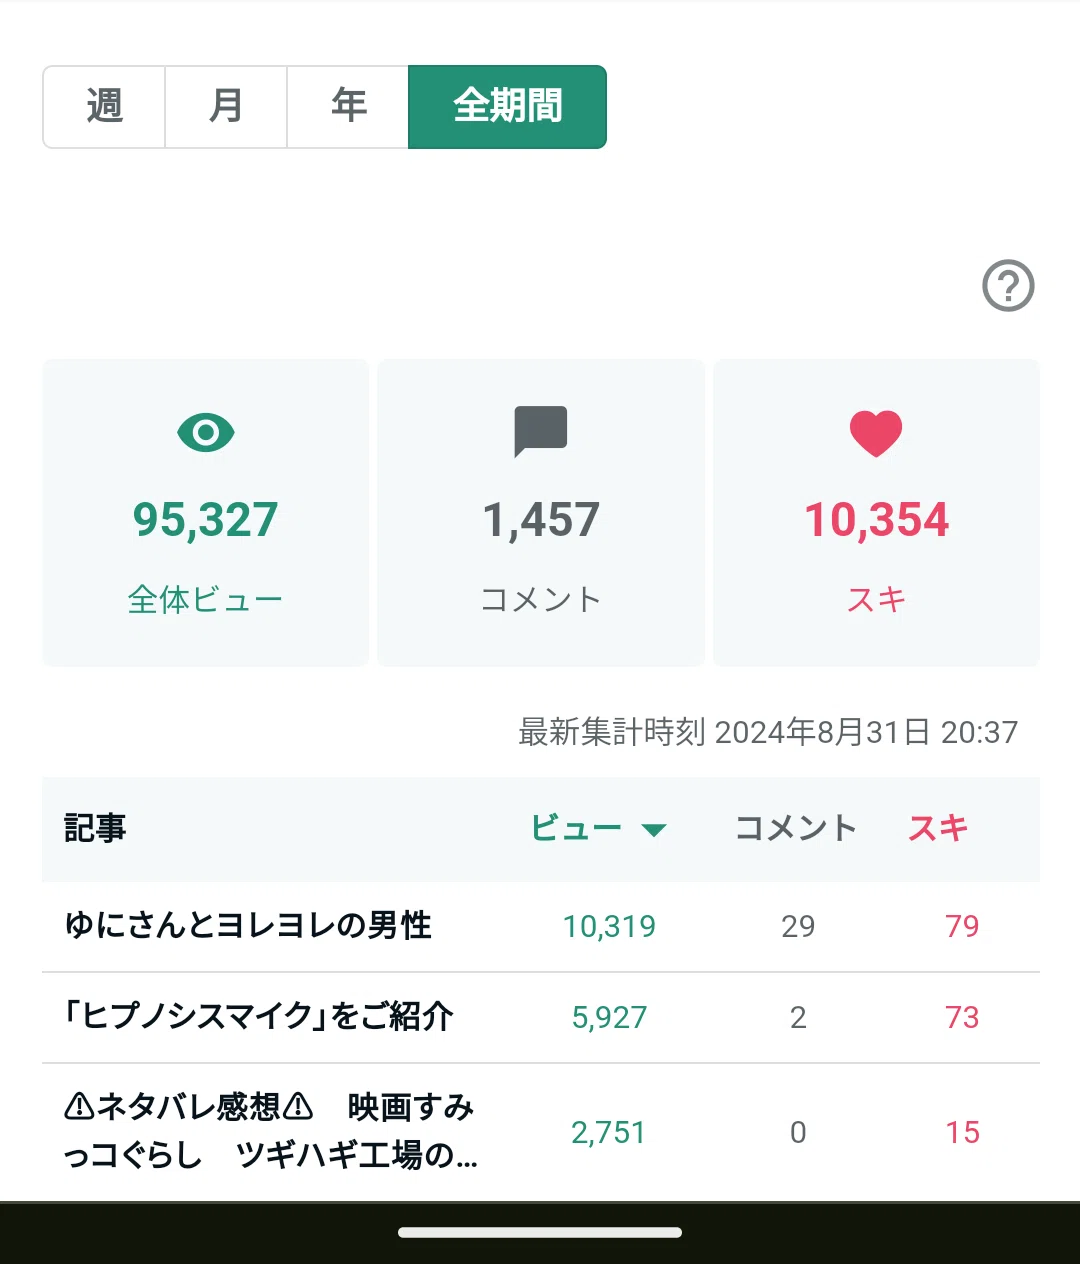Screen dimensions: 1080x1264
Task: Tap the 10,319 view count cell
Action: 609,927
